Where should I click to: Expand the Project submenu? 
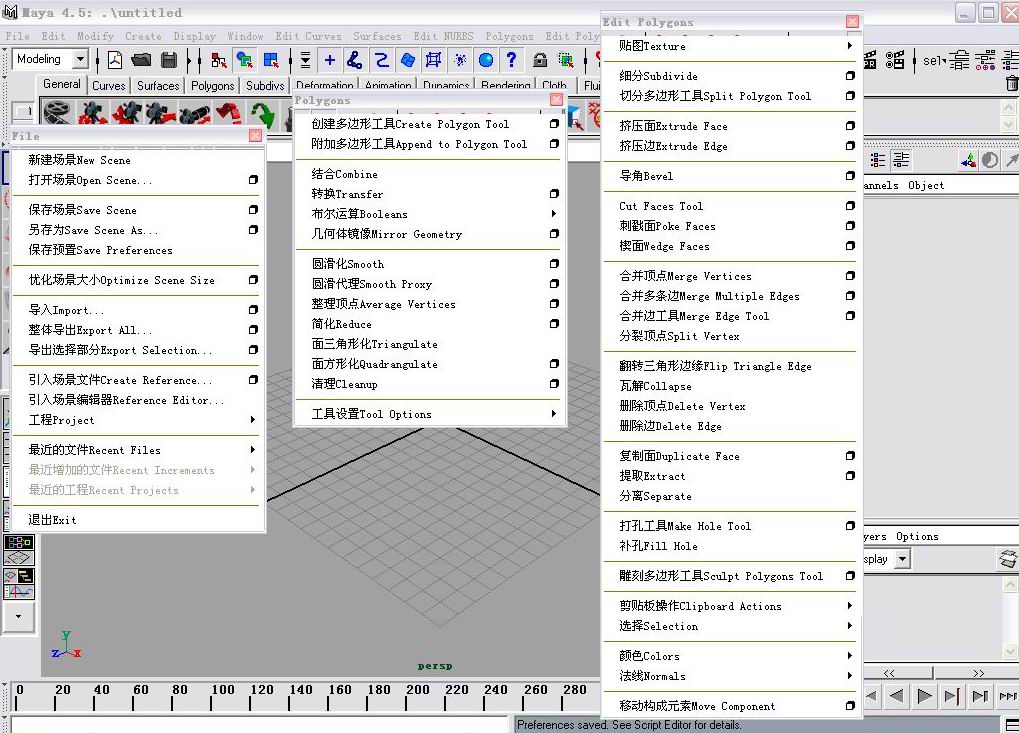[x=253, y=420]
